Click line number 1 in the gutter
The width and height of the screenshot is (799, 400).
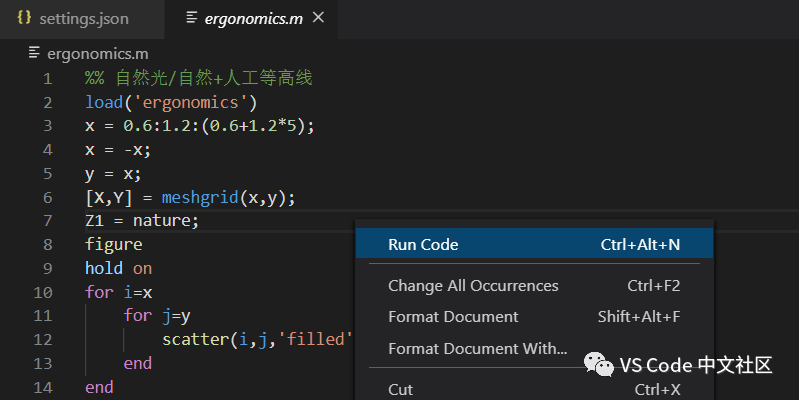(x=47, y=79)
